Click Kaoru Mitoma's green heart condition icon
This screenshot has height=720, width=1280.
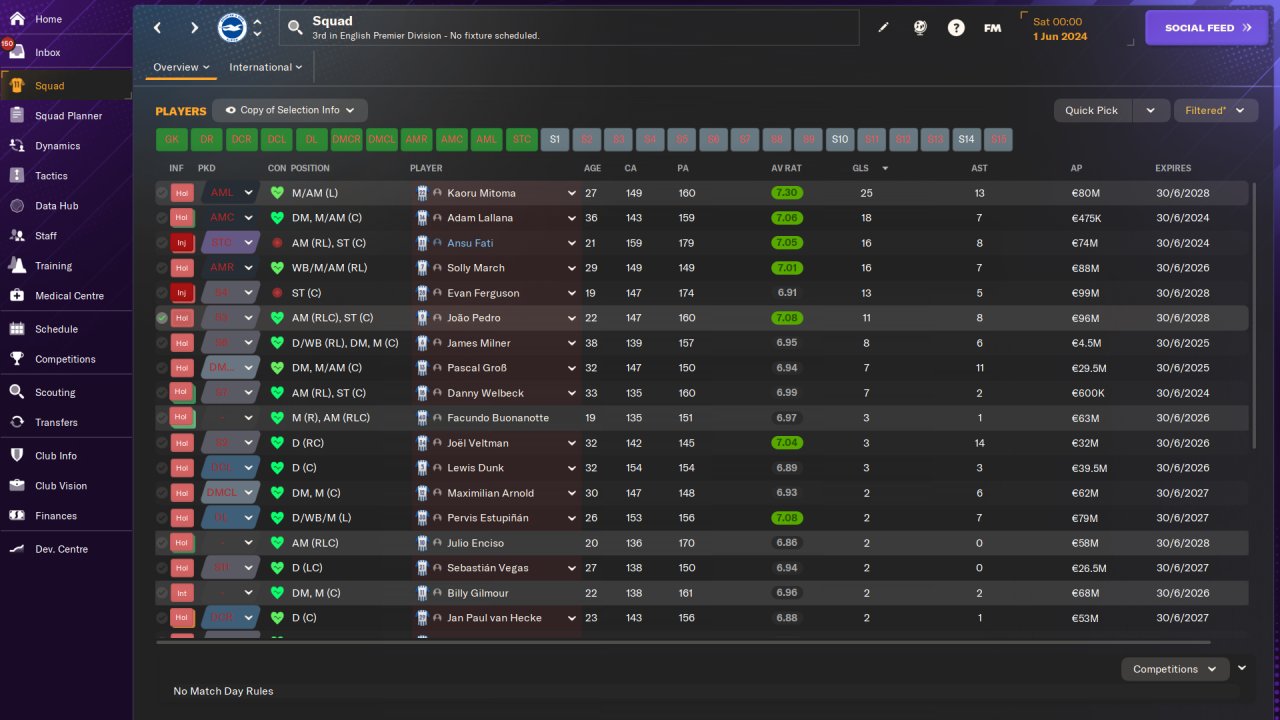pyautogui.click(x=277, y=193)
